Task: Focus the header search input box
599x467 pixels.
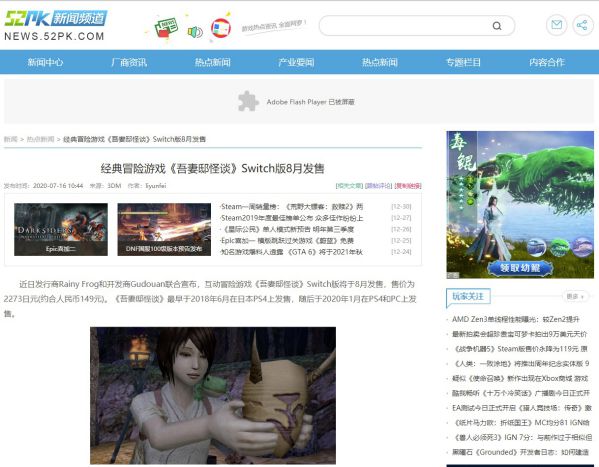Action: (416, 26)
